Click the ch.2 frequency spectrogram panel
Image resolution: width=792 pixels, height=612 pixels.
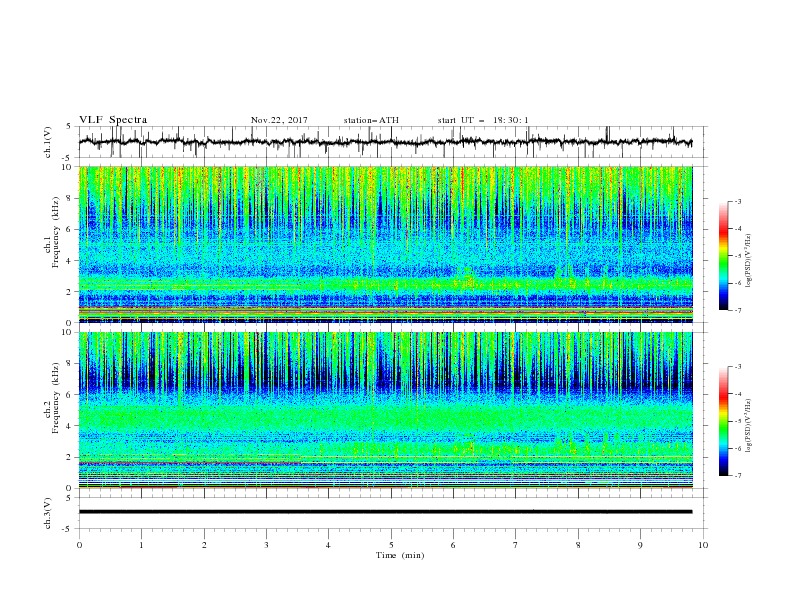coord(385,410)
